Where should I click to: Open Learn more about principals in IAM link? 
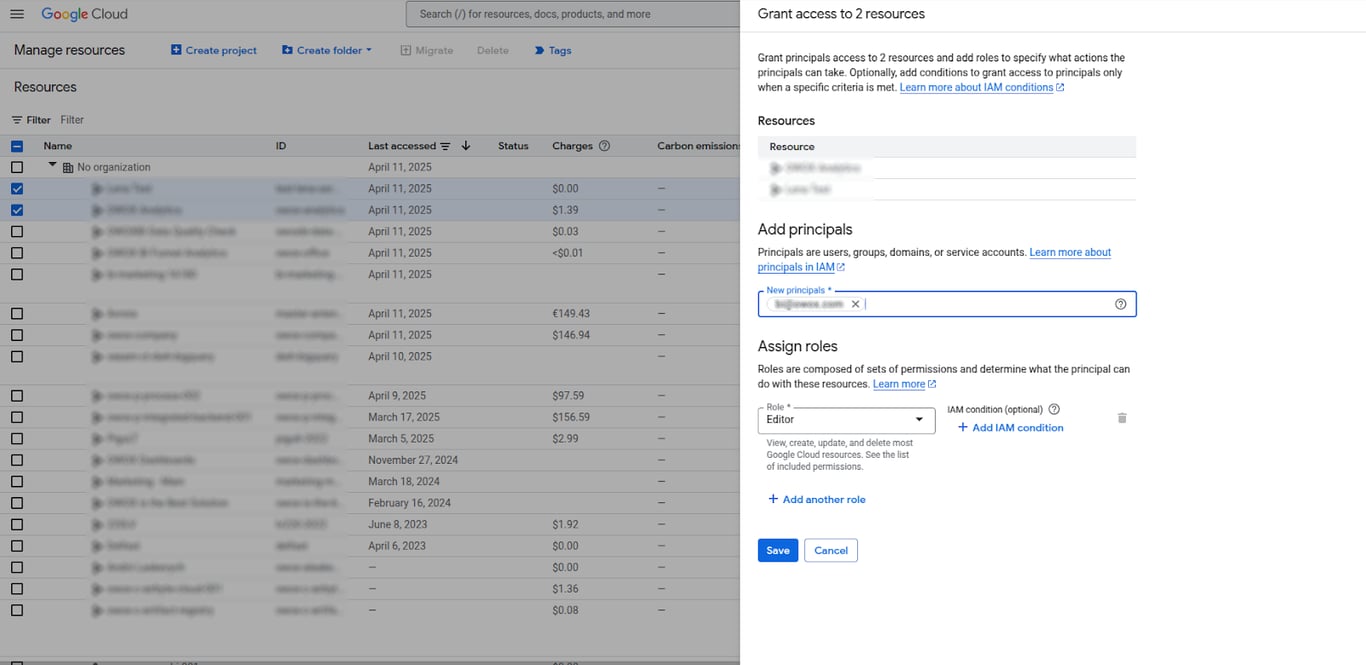(x=934, y=260)
